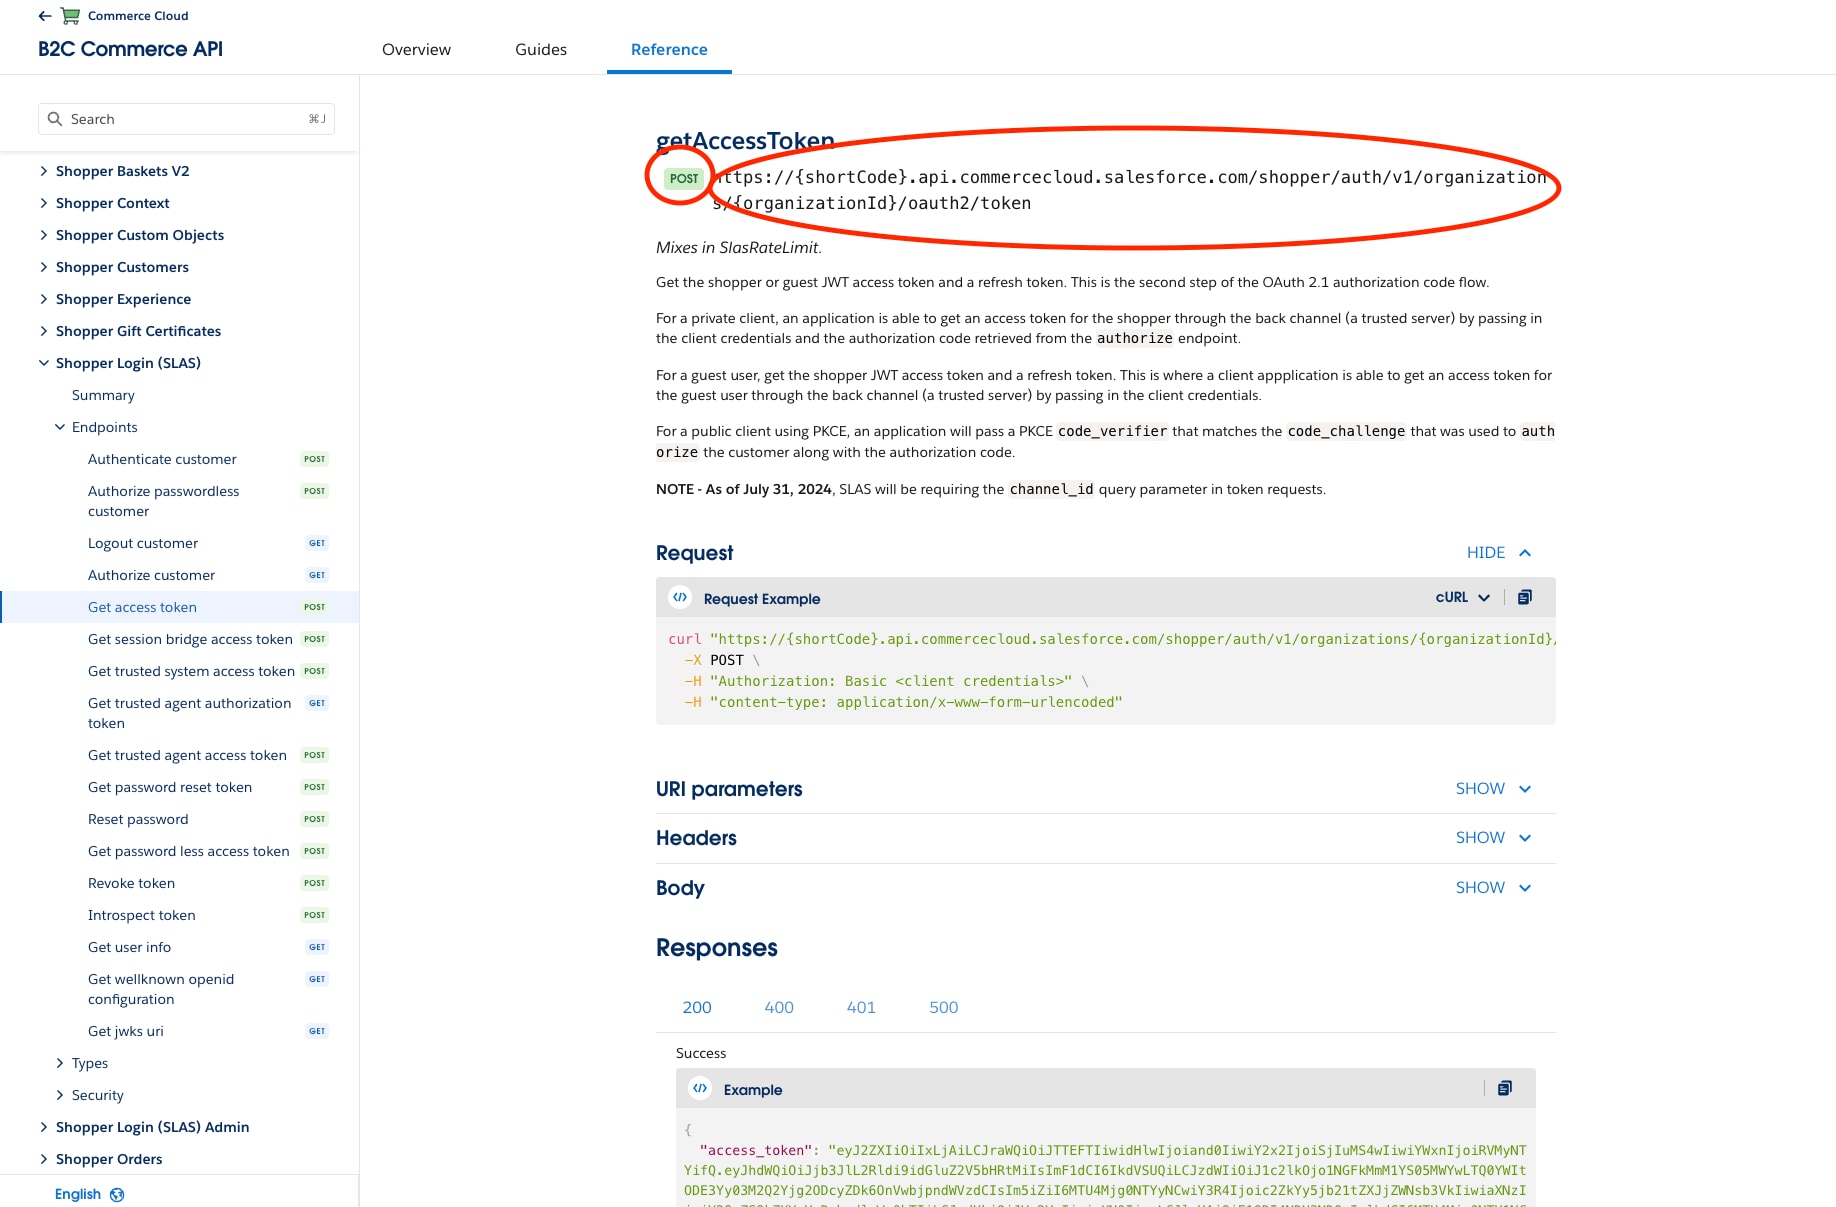
Task: Open Get user info endpoint
Action: [x=129, y=947]
